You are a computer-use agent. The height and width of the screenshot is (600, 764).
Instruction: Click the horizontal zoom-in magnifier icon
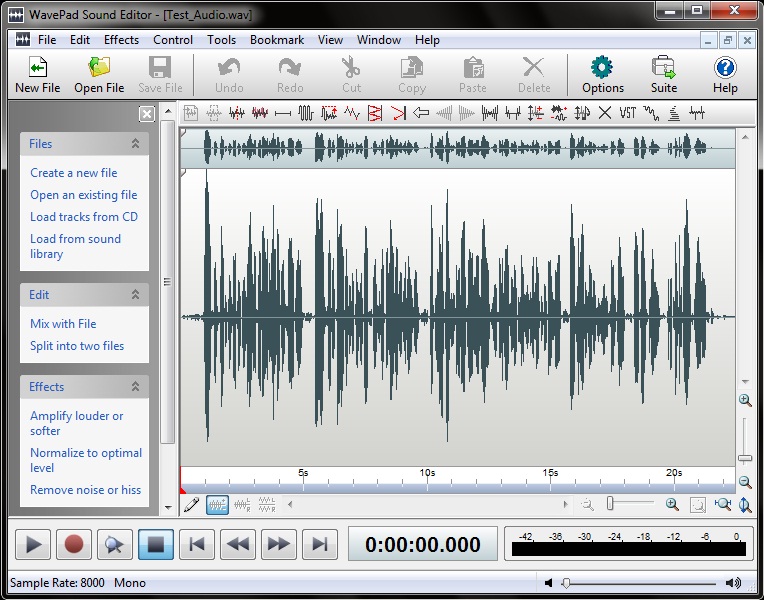[672, 504]
